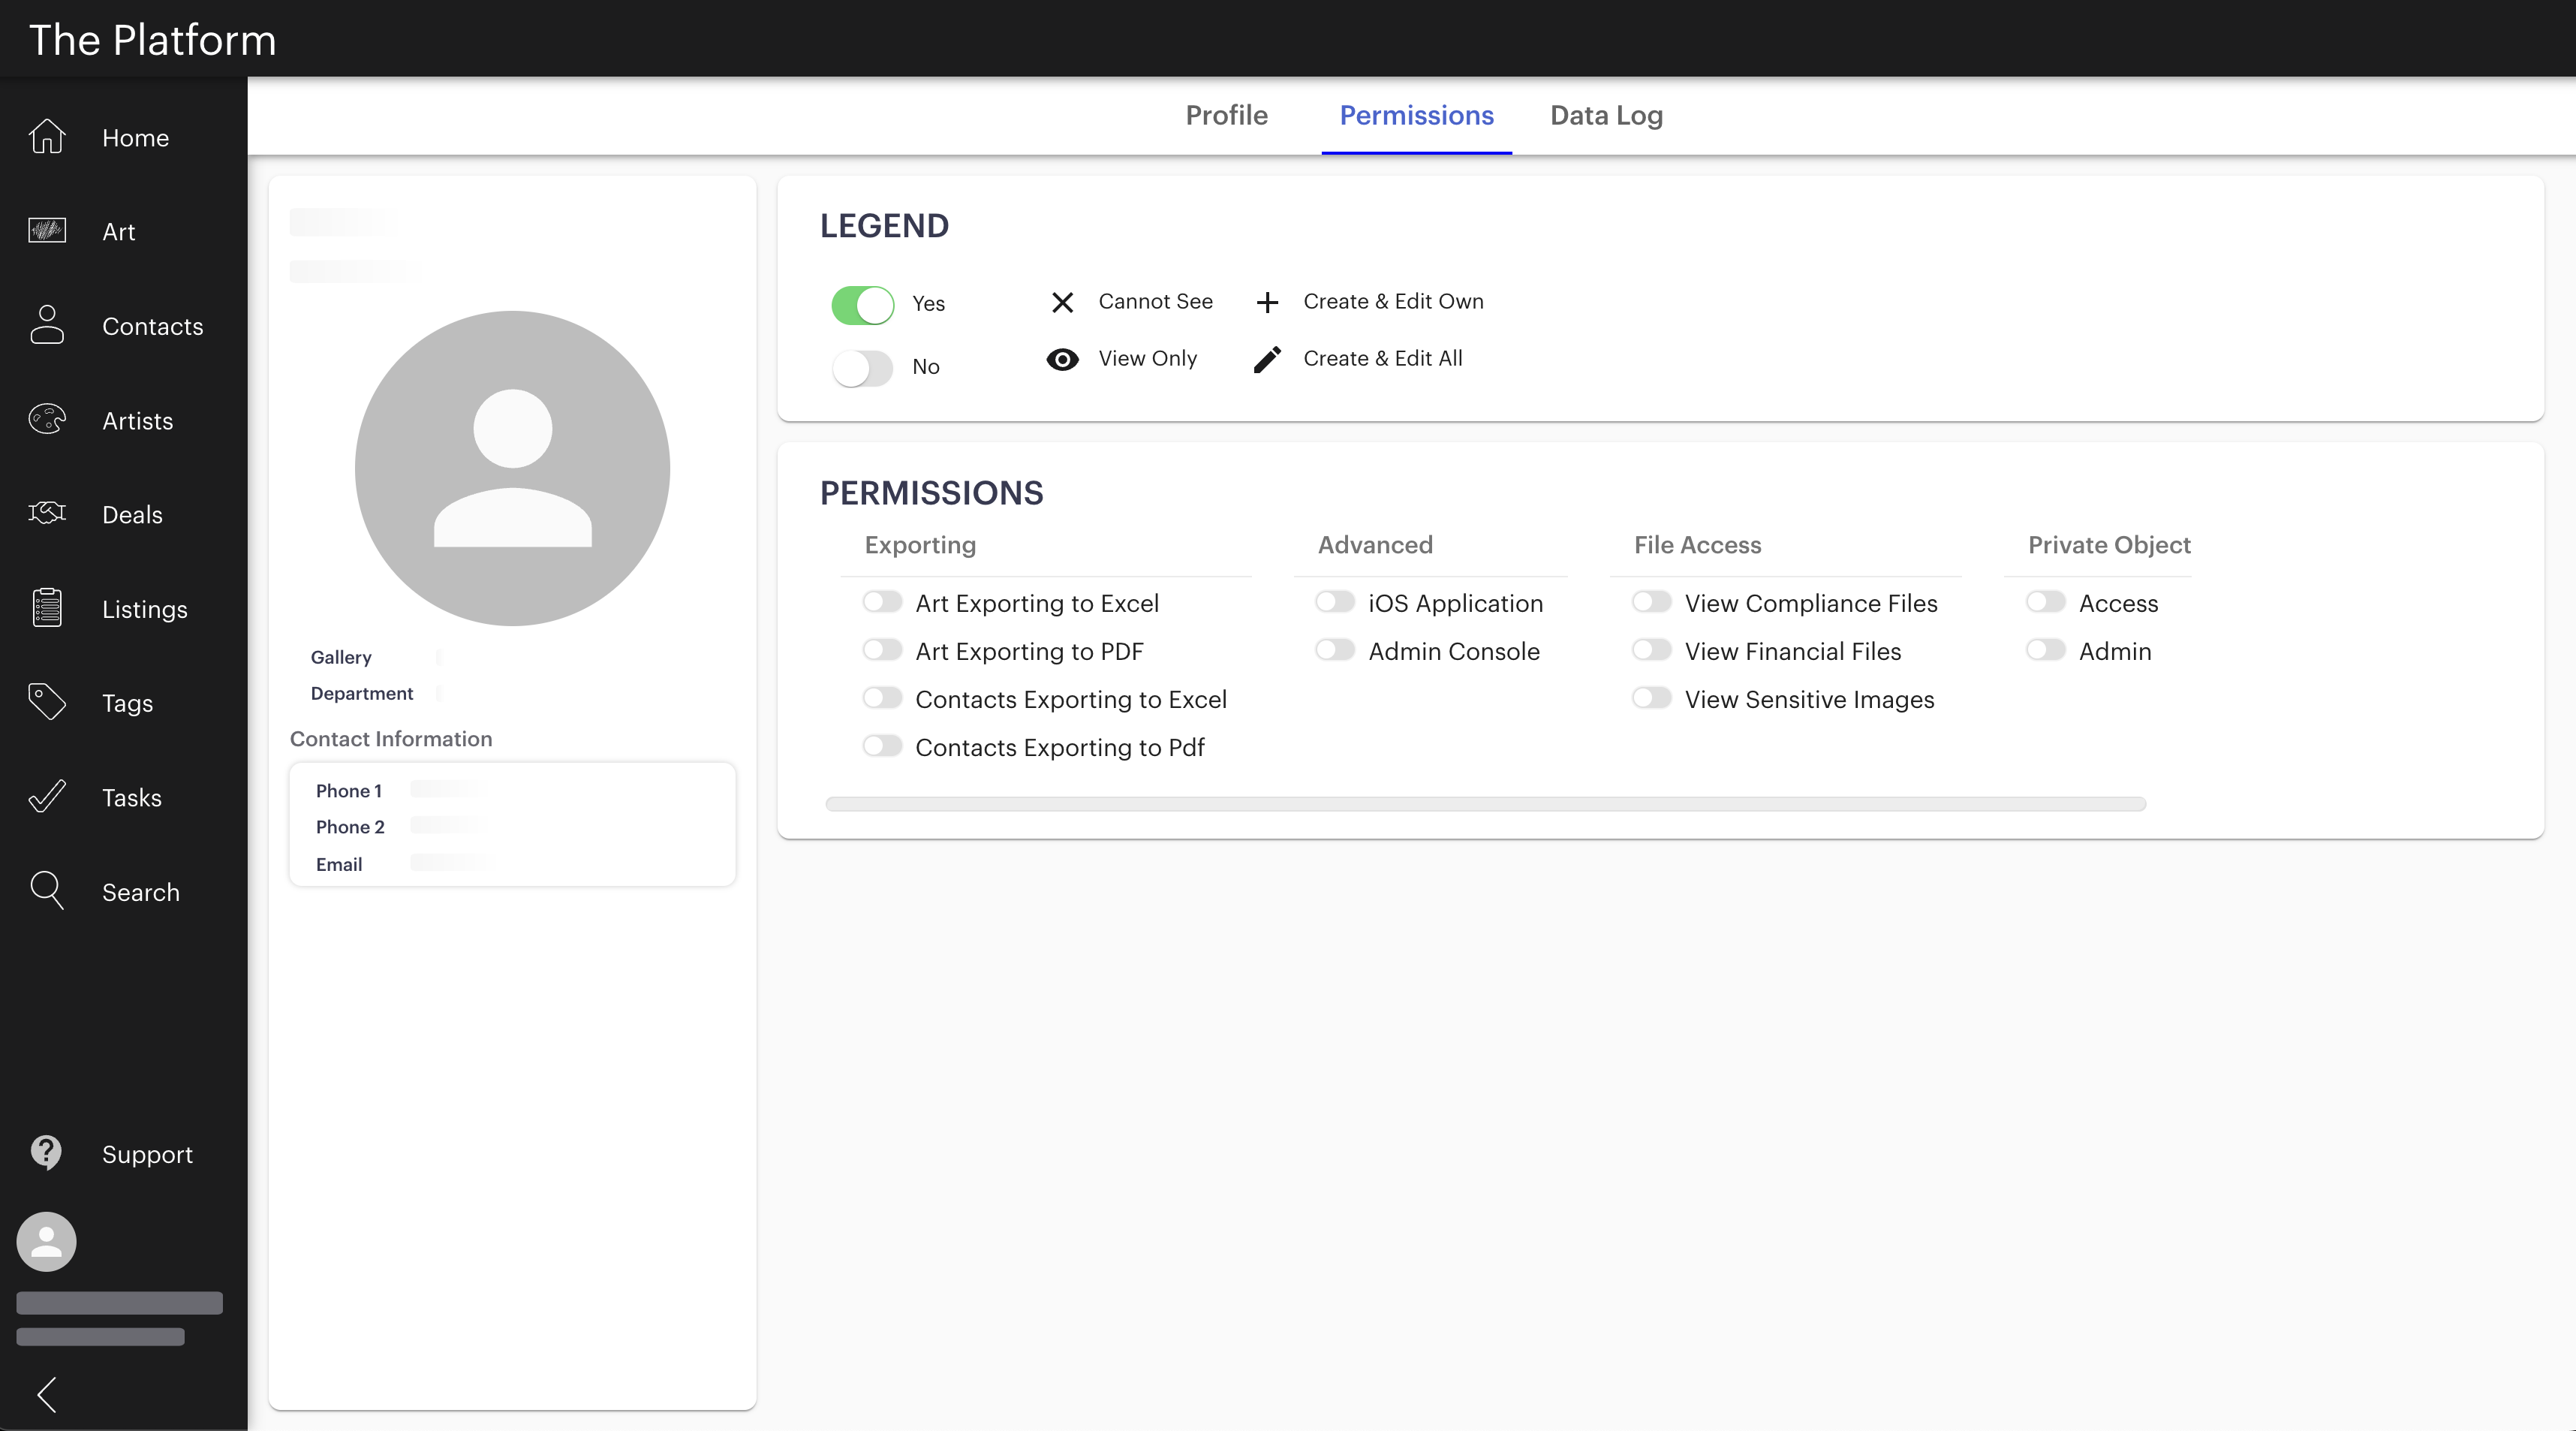Click the Search magnifier icon
2576x1431 pixels.
(47, 891)
